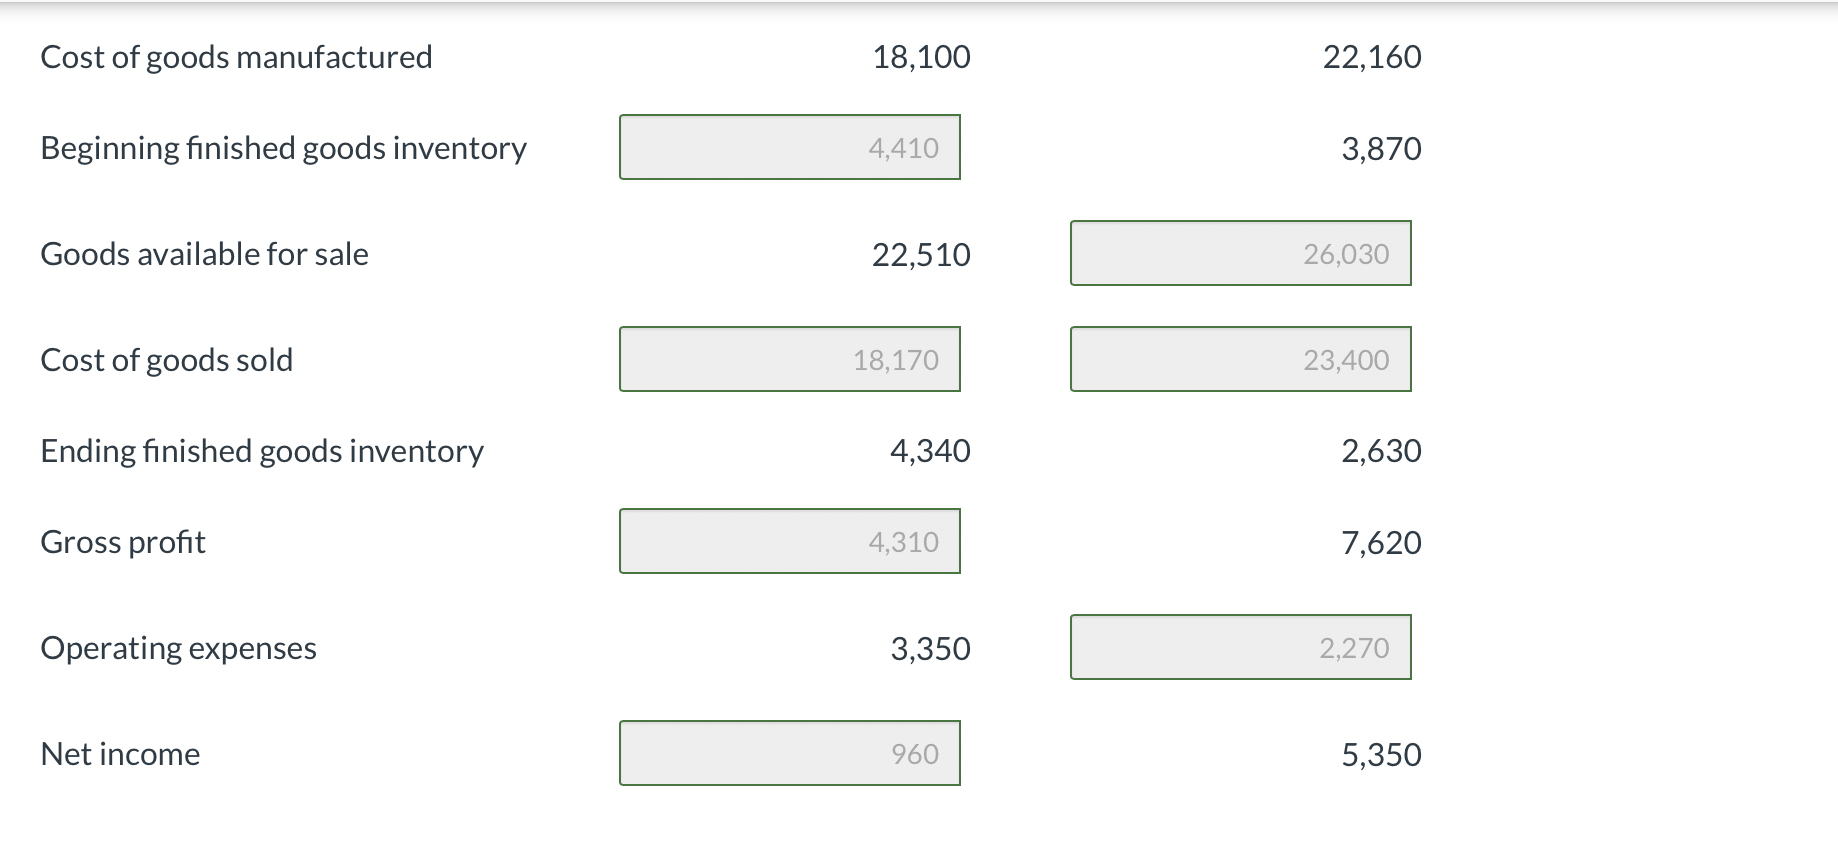Click the "Cost of goods sold" row label
This screenshot has height=860, width=1838.
tap(166, 360)
